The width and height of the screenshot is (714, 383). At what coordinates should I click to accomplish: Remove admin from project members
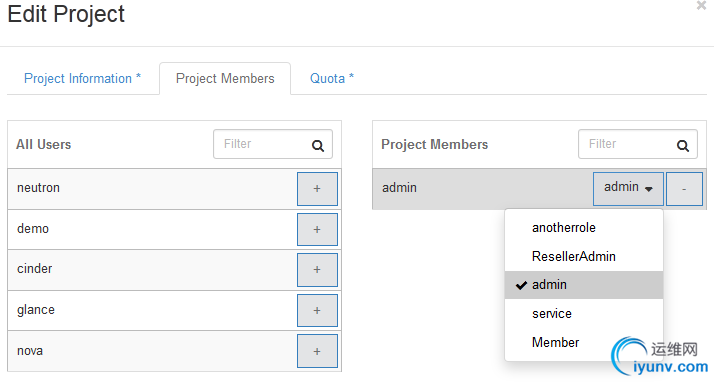pos(684,189)
